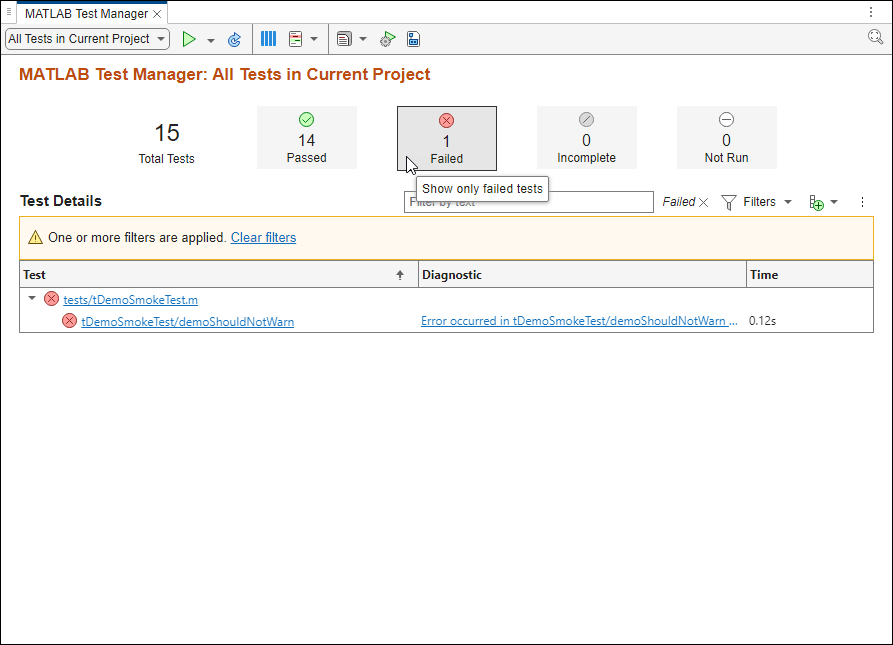The width and height of the screenshot is (893, 645).
Task: Click the warning triangle icon in filter banner
Action: [x=35, y=237]
